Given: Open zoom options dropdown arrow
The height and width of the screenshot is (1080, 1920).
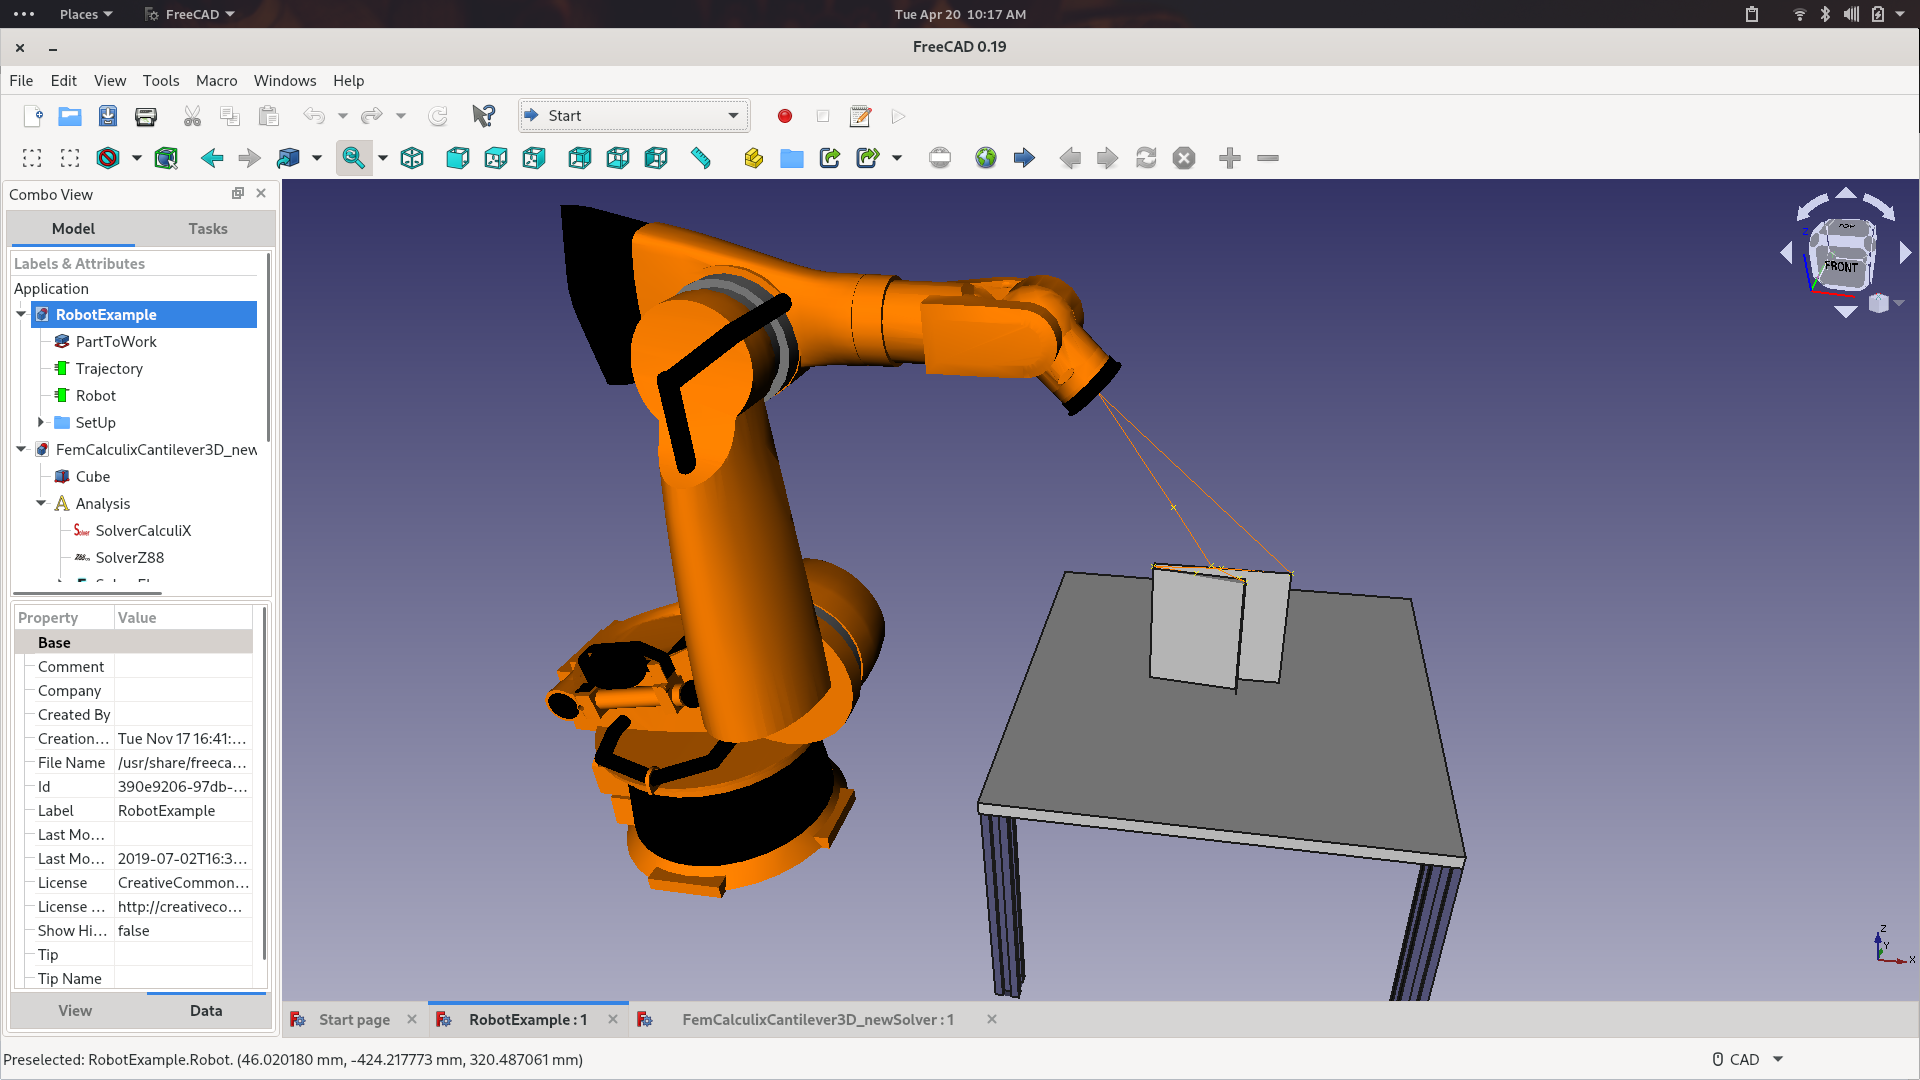Looking at the screenshot, I should [x=383, y=158].
